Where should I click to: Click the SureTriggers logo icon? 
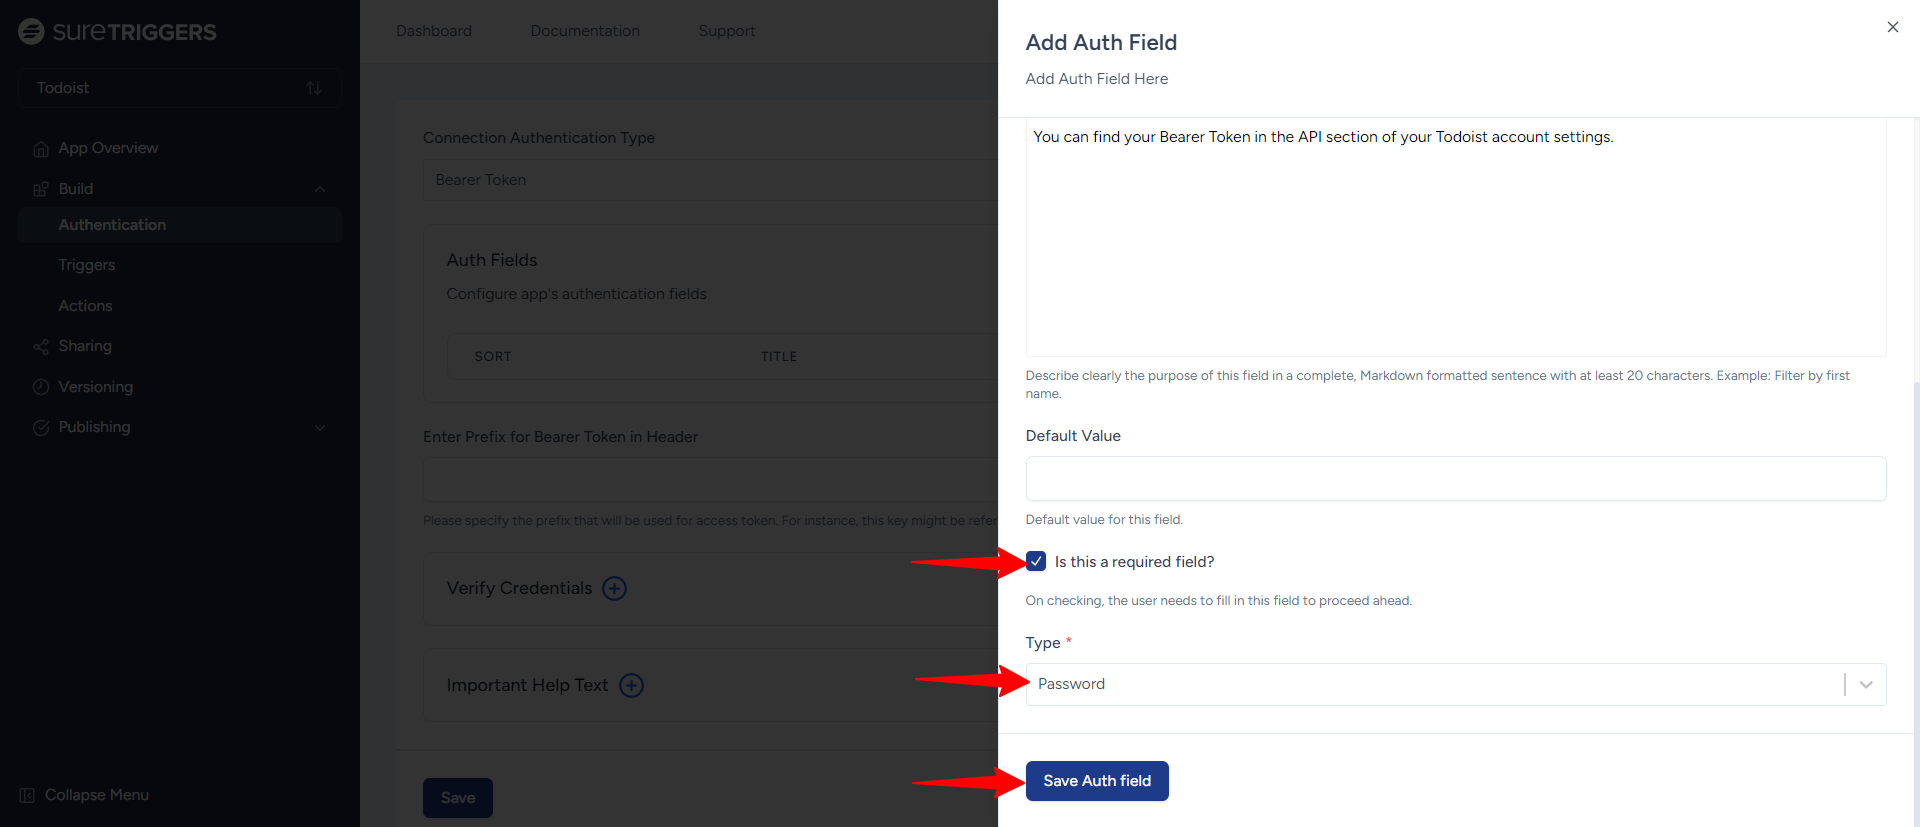click(31, 32)
